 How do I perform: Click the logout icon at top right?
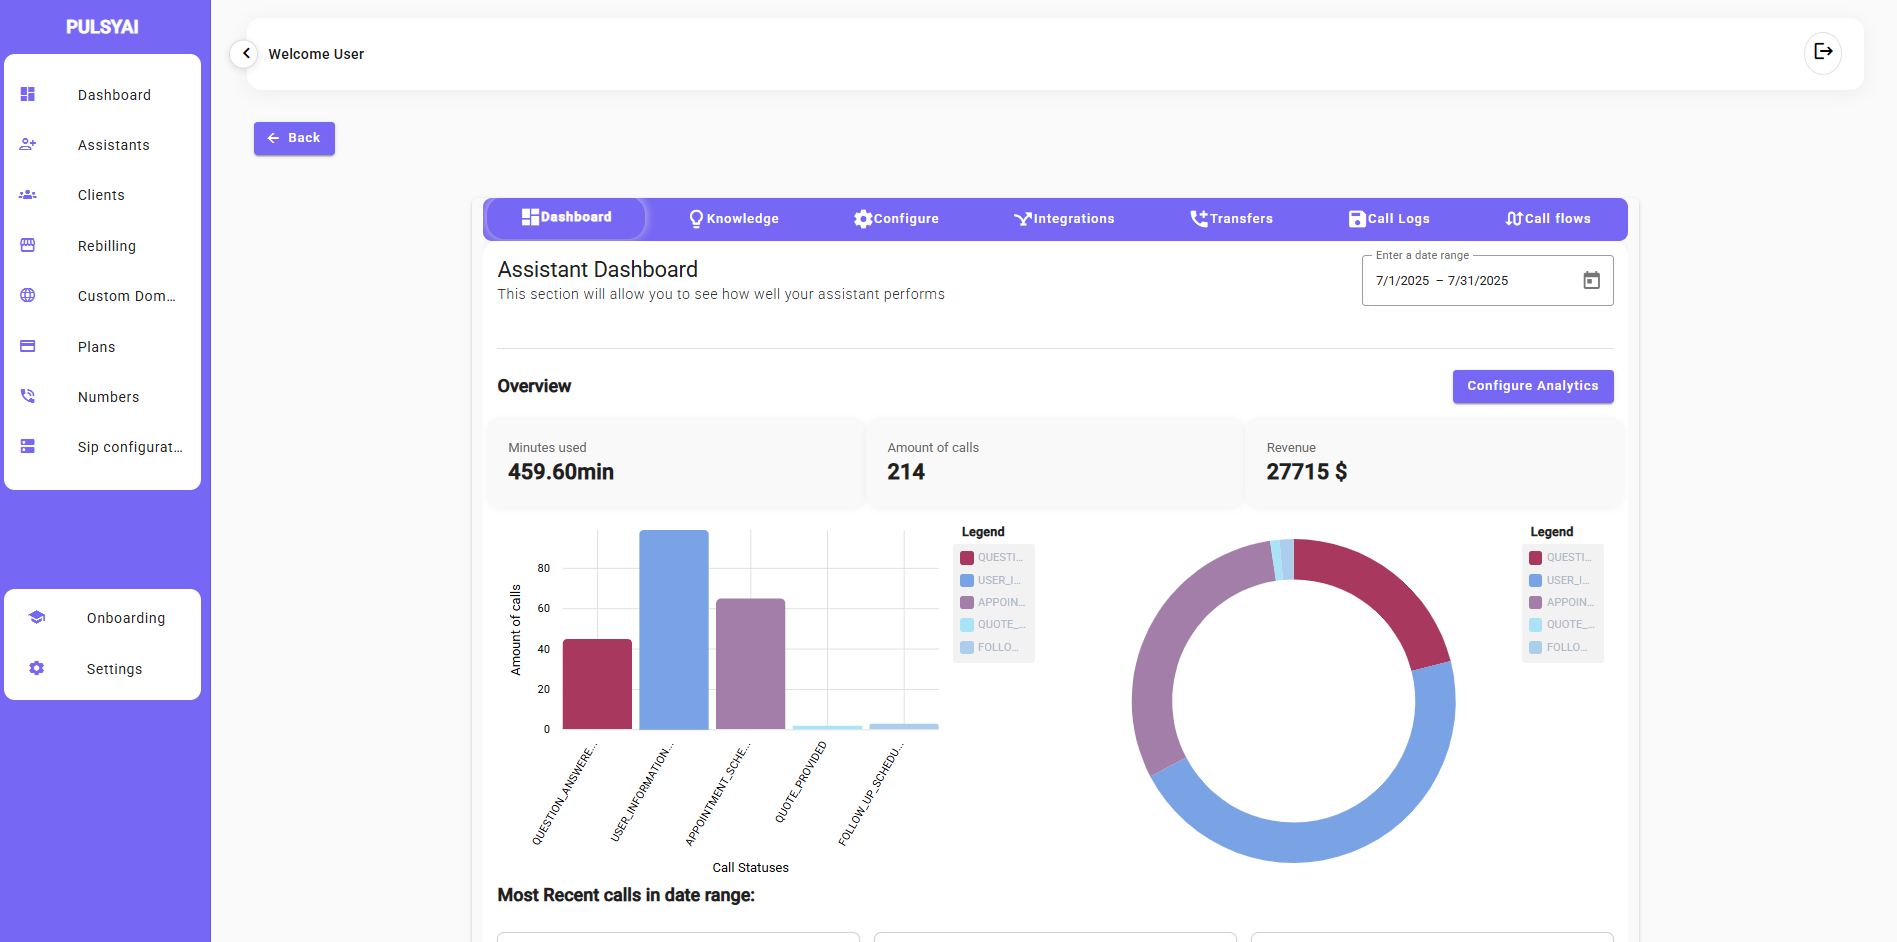[x=1823, y=52]
